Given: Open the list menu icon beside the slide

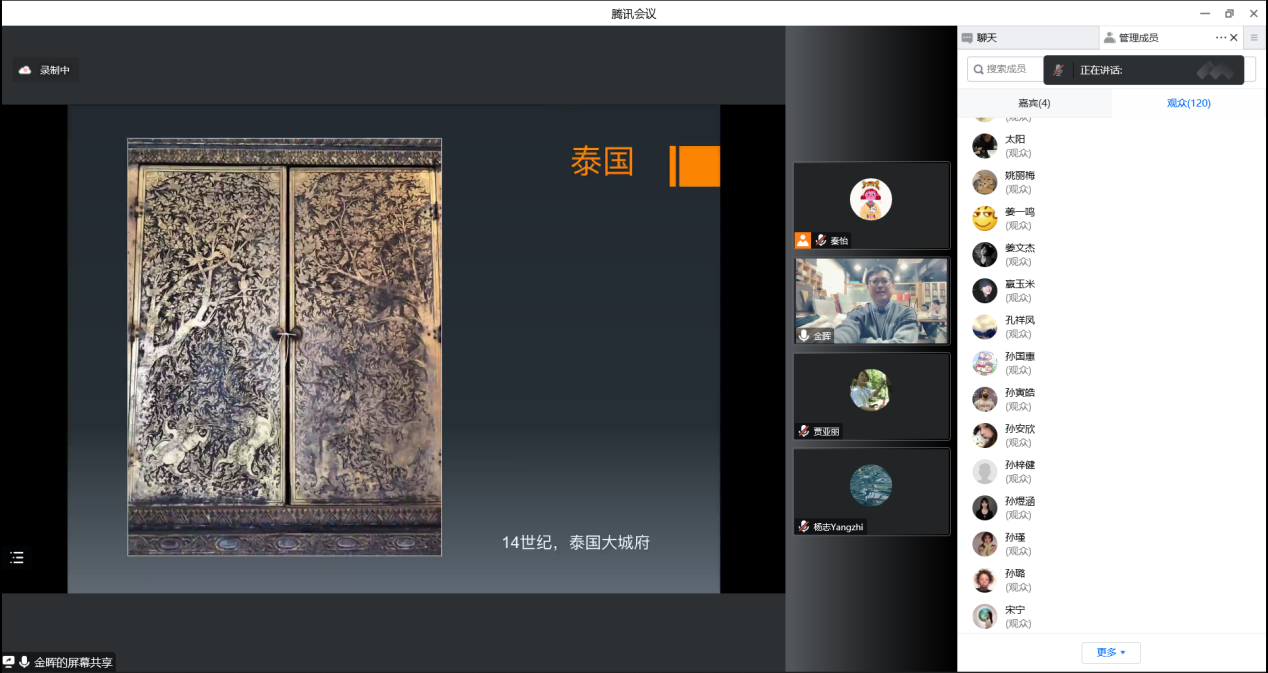Looking at the screenshot, I should 17,557.
